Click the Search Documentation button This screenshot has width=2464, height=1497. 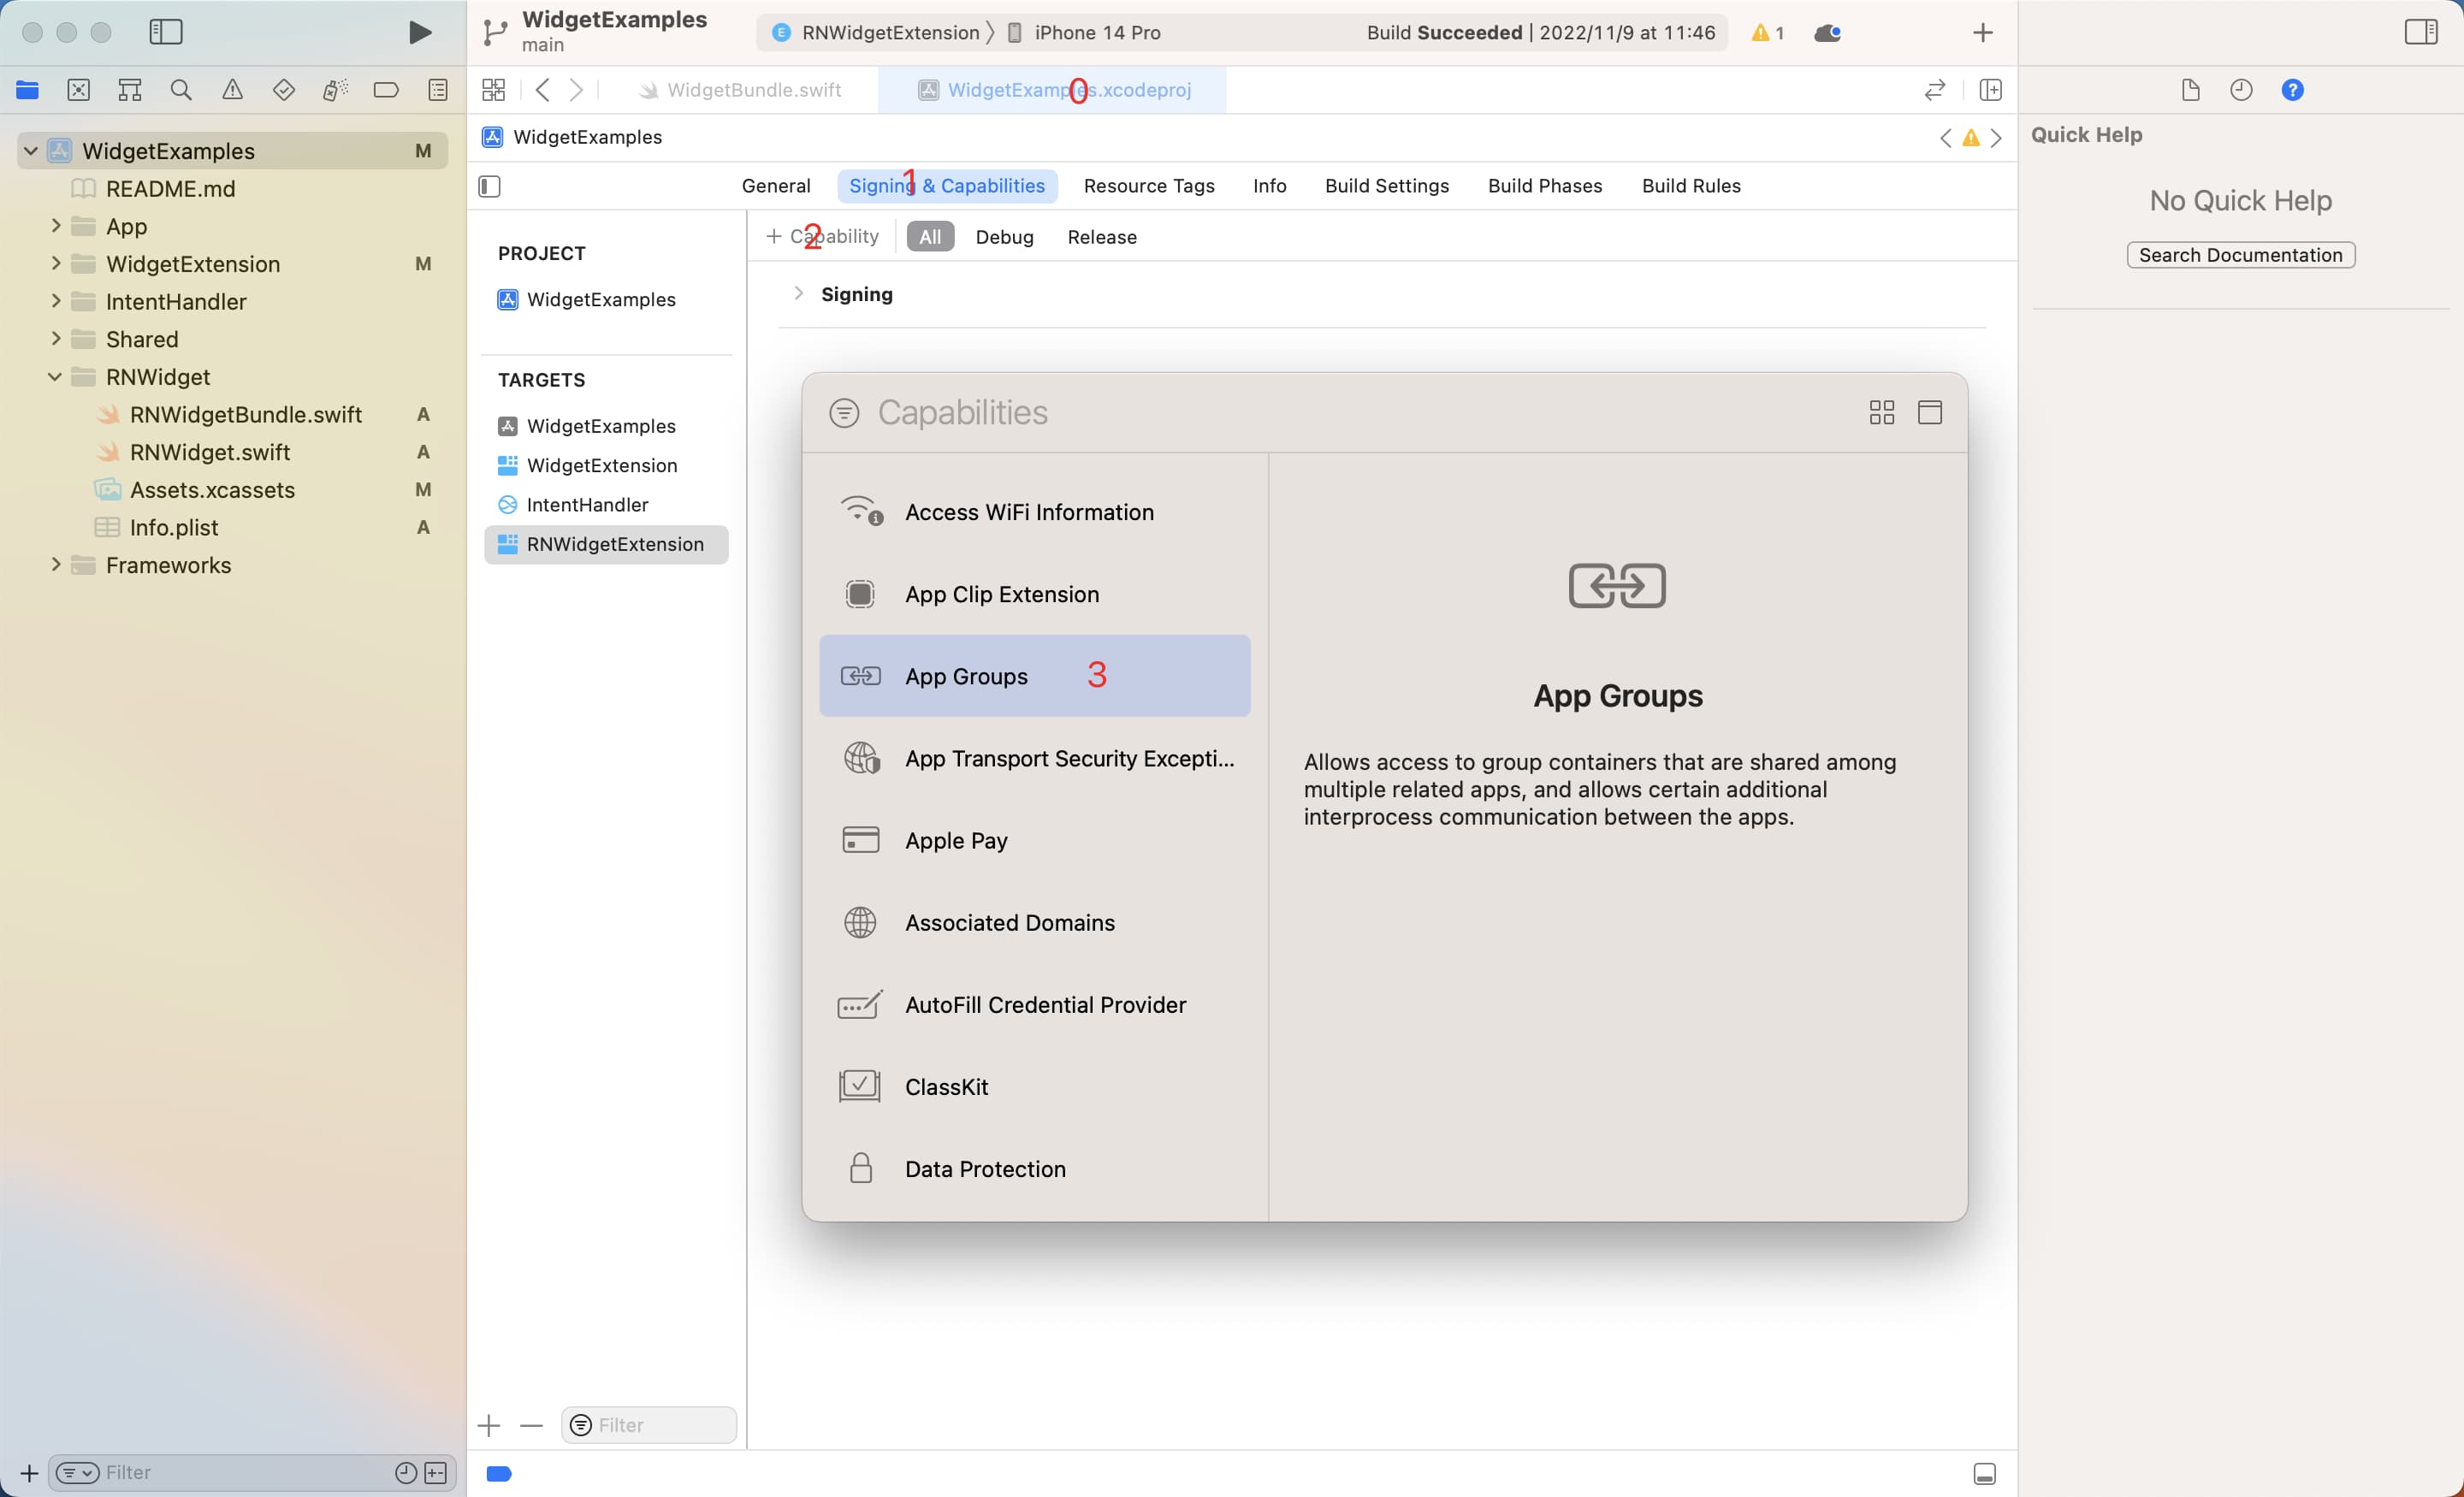2241,255
